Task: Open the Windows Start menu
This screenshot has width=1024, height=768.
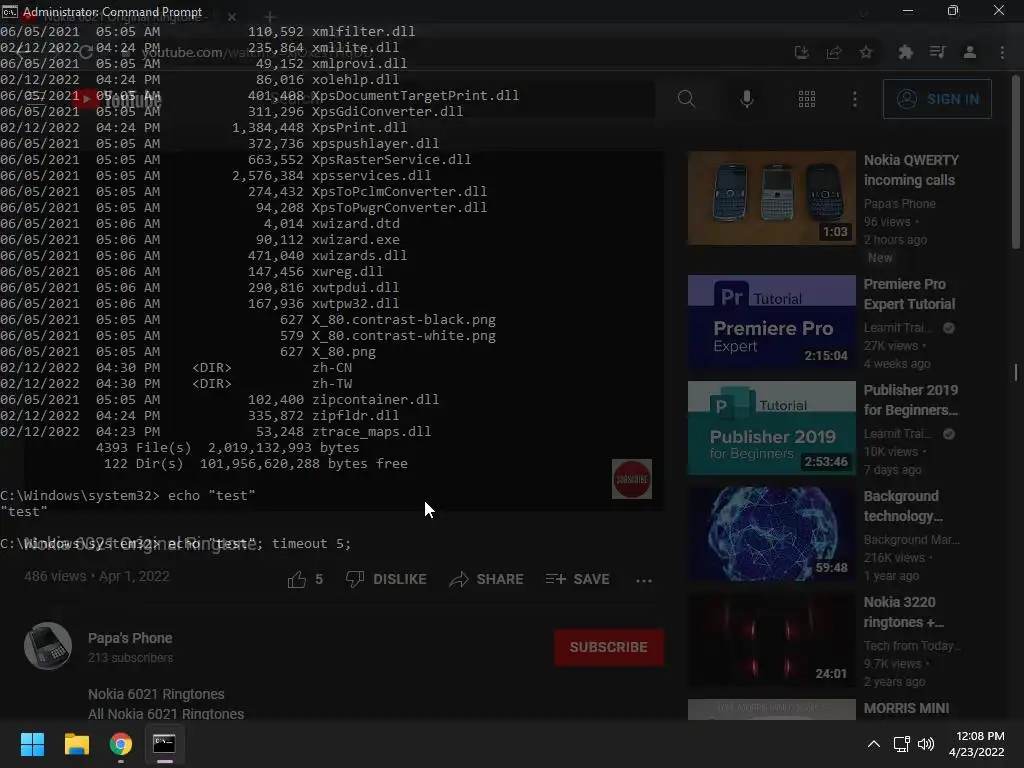Action: coord(32,744)
